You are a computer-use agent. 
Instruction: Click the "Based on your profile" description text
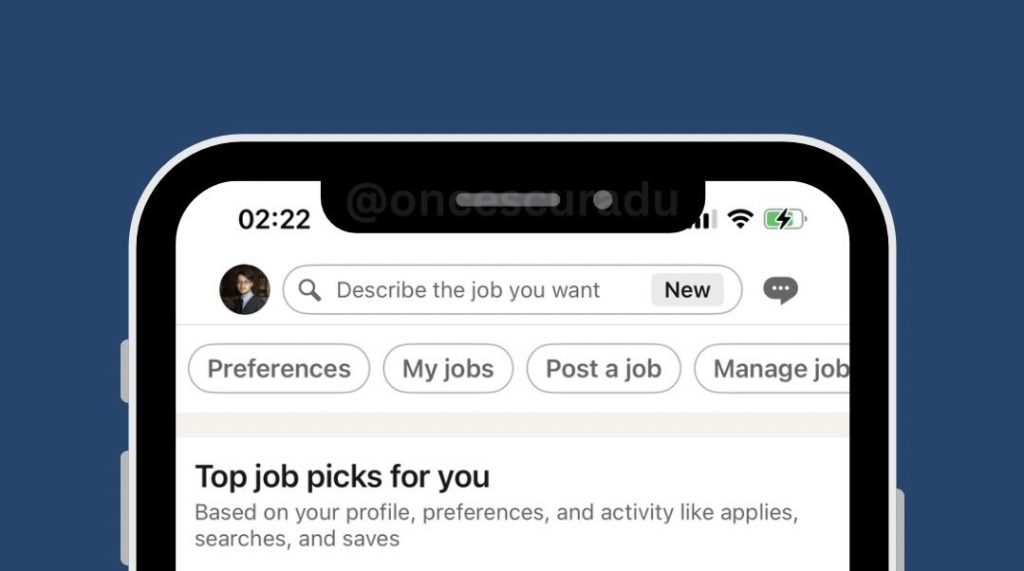(495, 525)
